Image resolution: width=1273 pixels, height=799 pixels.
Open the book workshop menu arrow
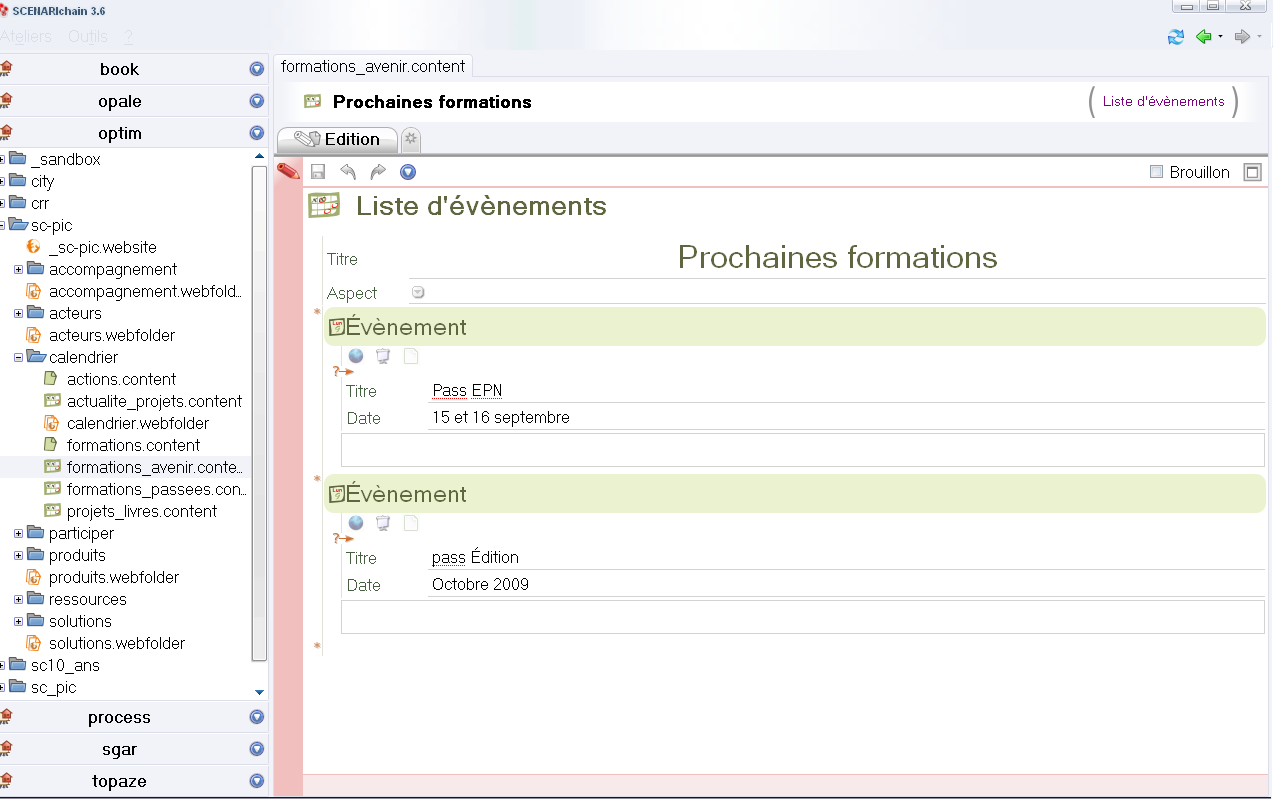click(256, 69)
